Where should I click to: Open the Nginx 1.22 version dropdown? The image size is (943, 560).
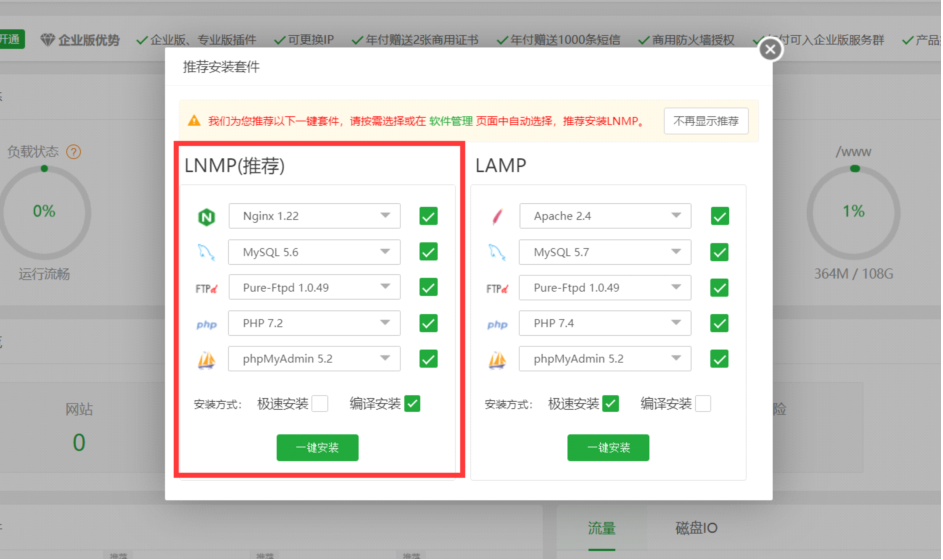(x=315, y=216)
